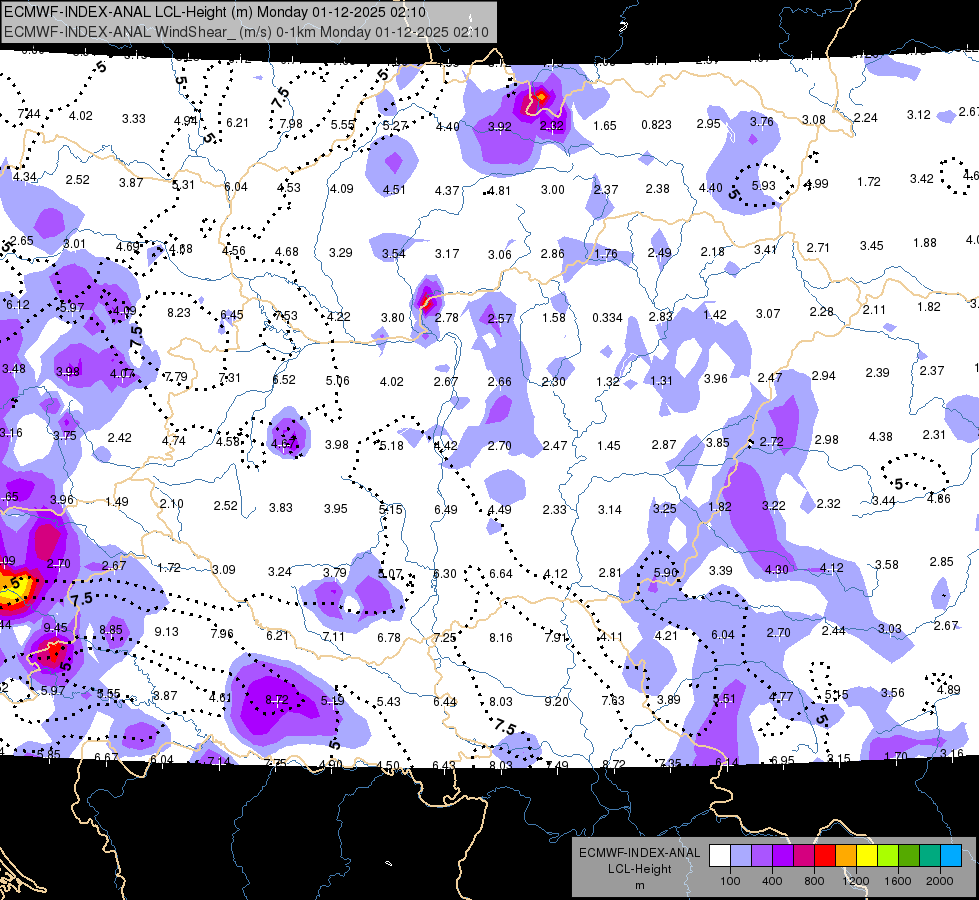Click the LCL-Height header title line
This screenshot has width=979, height=900.
tap(215, 12)
